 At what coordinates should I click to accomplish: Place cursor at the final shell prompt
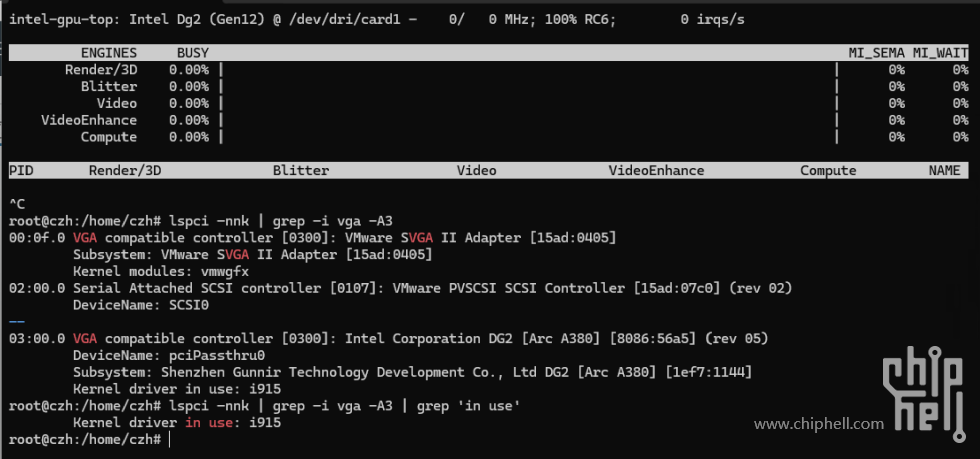point(169,440)
